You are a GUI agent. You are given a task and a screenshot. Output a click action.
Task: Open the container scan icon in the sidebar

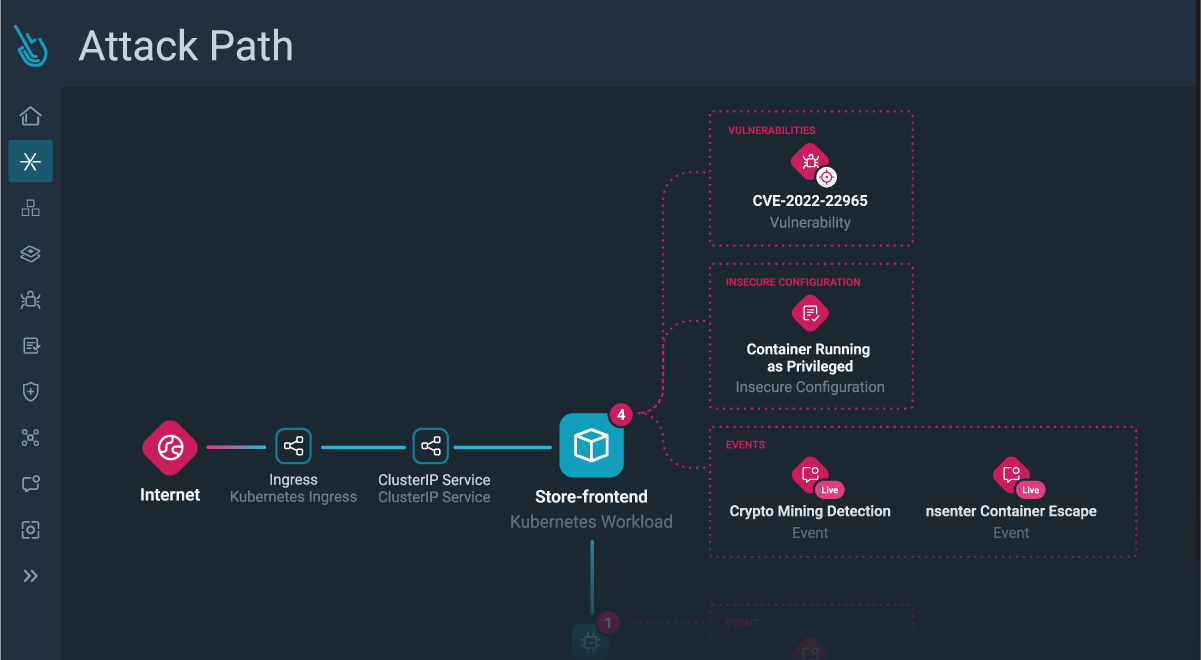(30, 529)
